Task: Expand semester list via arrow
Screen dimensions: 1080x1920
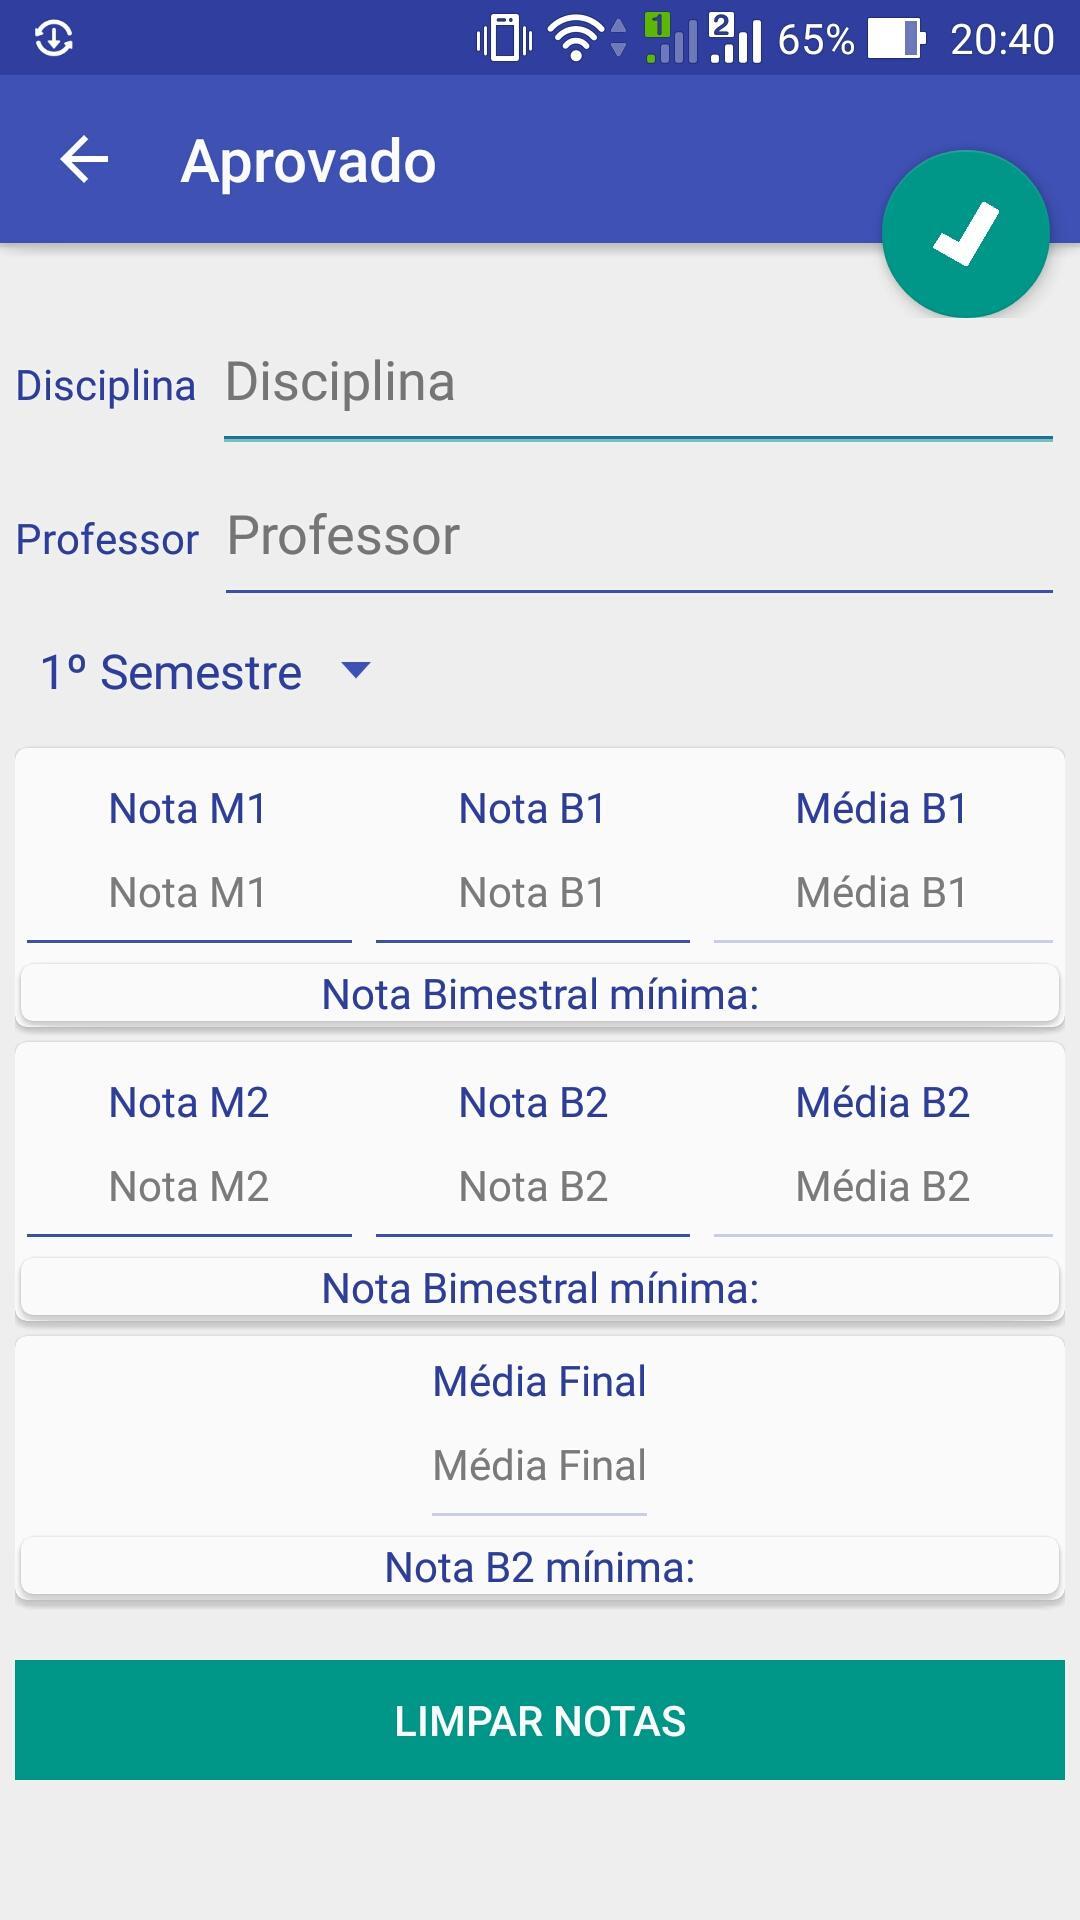Action: click(356, 670)
